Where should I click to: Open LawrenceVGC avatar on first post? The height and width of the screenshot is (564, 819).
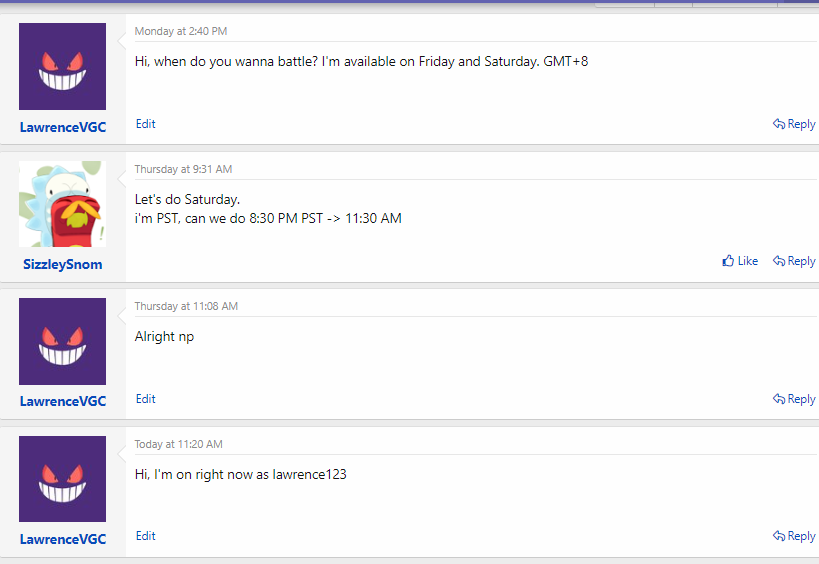coord(62,67)
